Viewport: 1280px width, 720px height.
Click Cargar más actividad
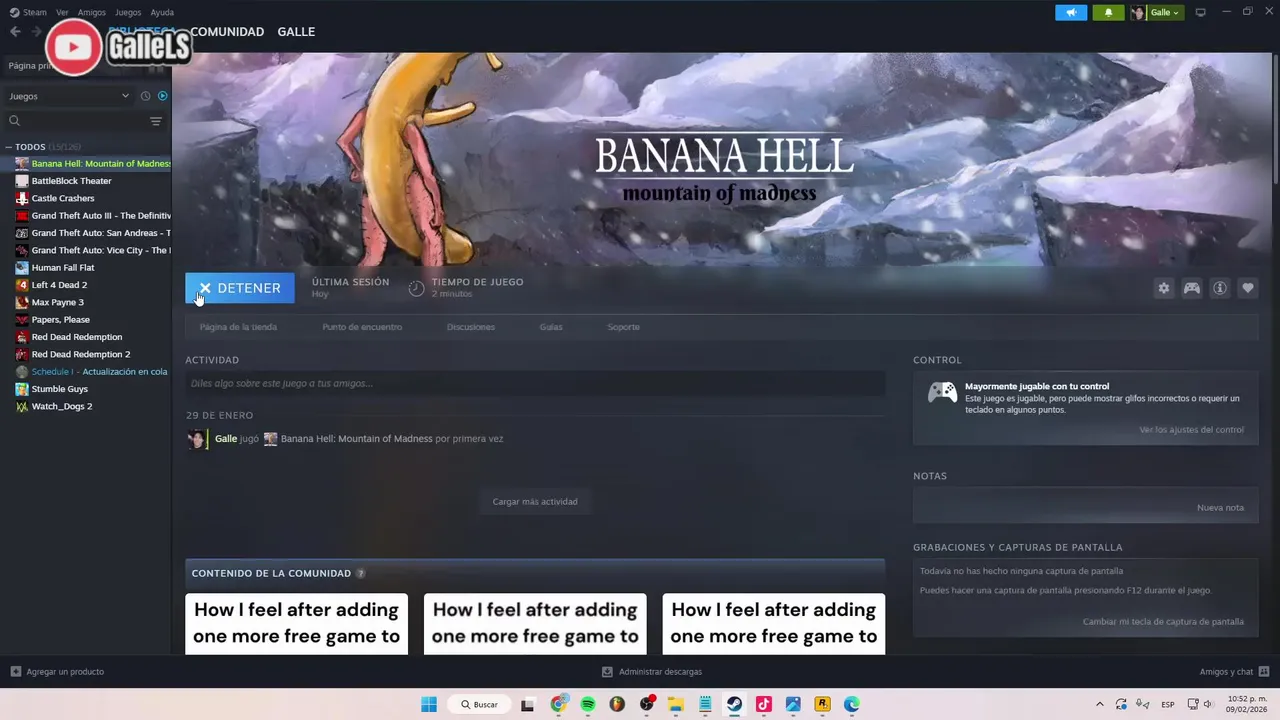[535, 502]
